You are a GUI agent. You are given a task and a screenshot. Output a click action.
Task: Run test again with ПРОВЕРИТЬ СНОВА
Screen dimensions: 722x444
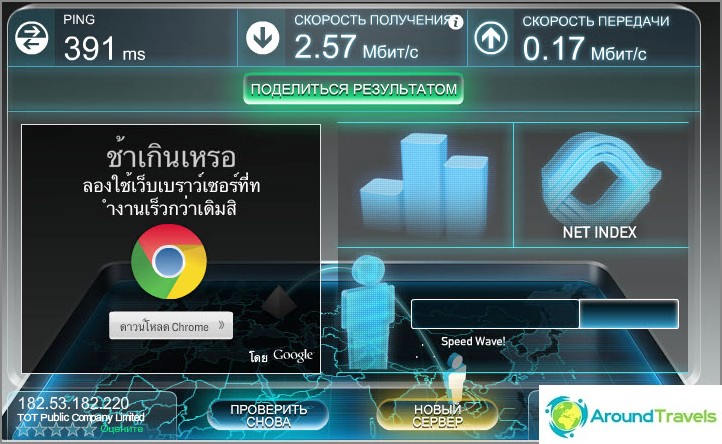pyautogui.click(x=268, y=415)
